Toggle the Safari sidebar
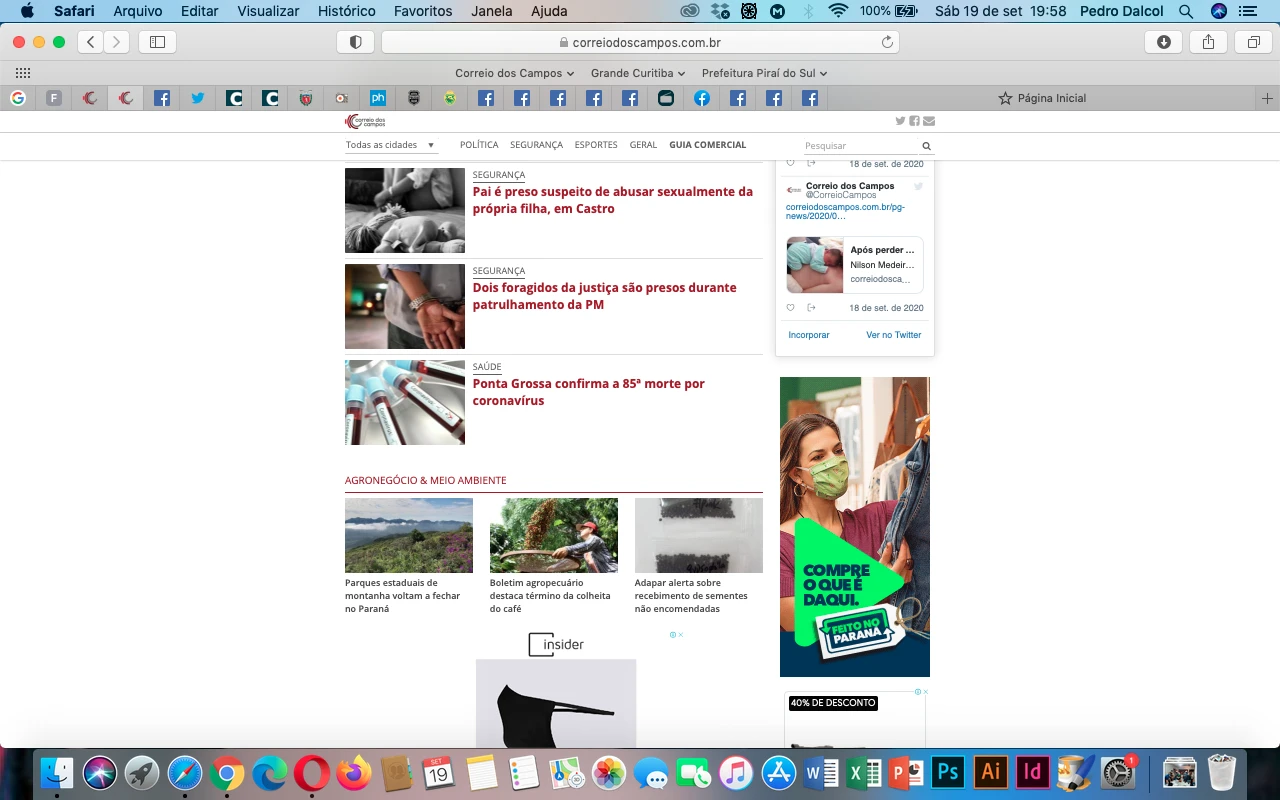The image size is (1280, 800). coord(157,42)
